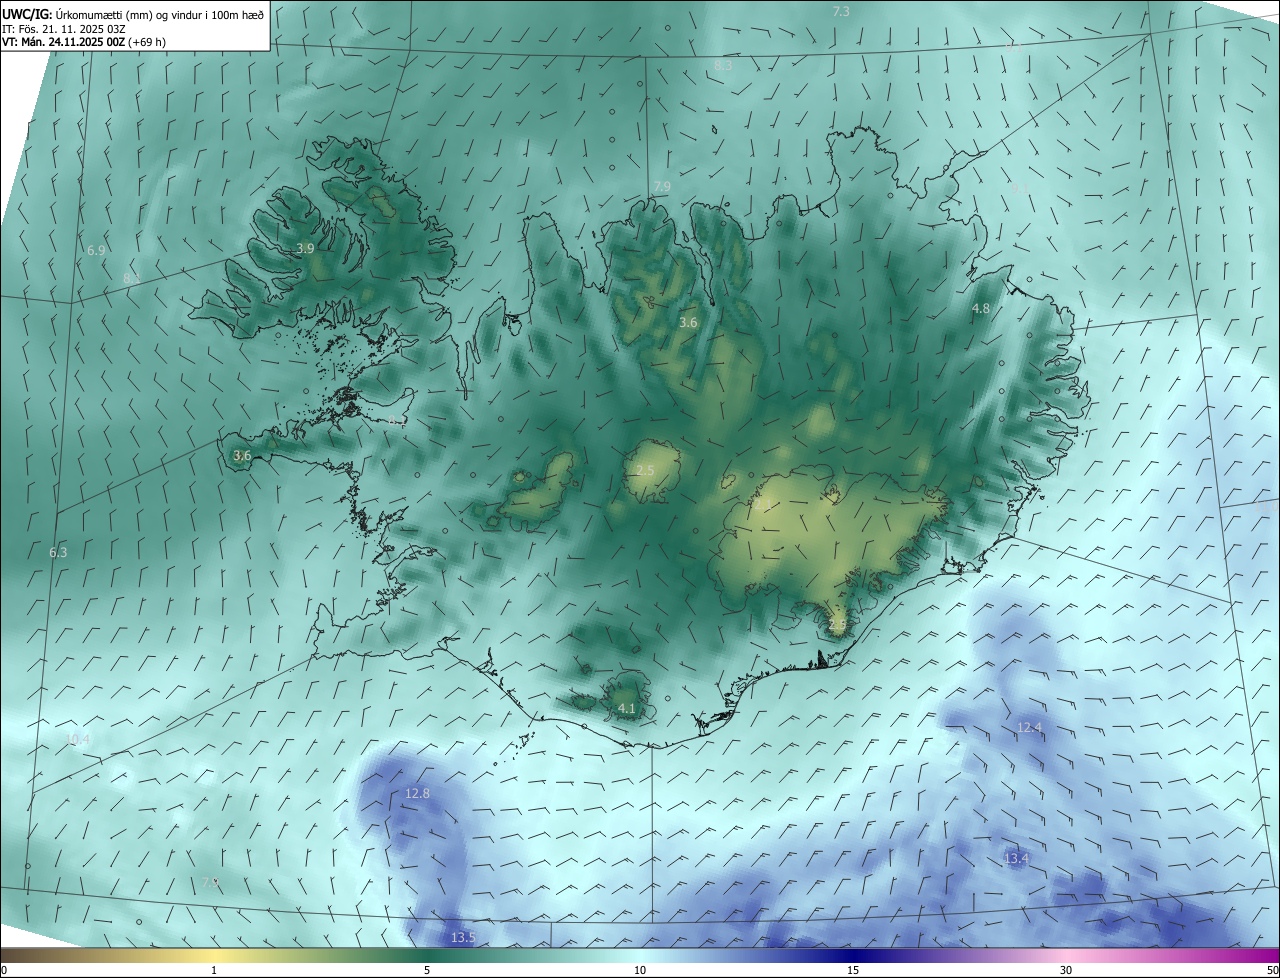
Task: Click the initialisation time 'IT: Fös. 21. 11. 2025 03Z'
Action: coord(64,29)
